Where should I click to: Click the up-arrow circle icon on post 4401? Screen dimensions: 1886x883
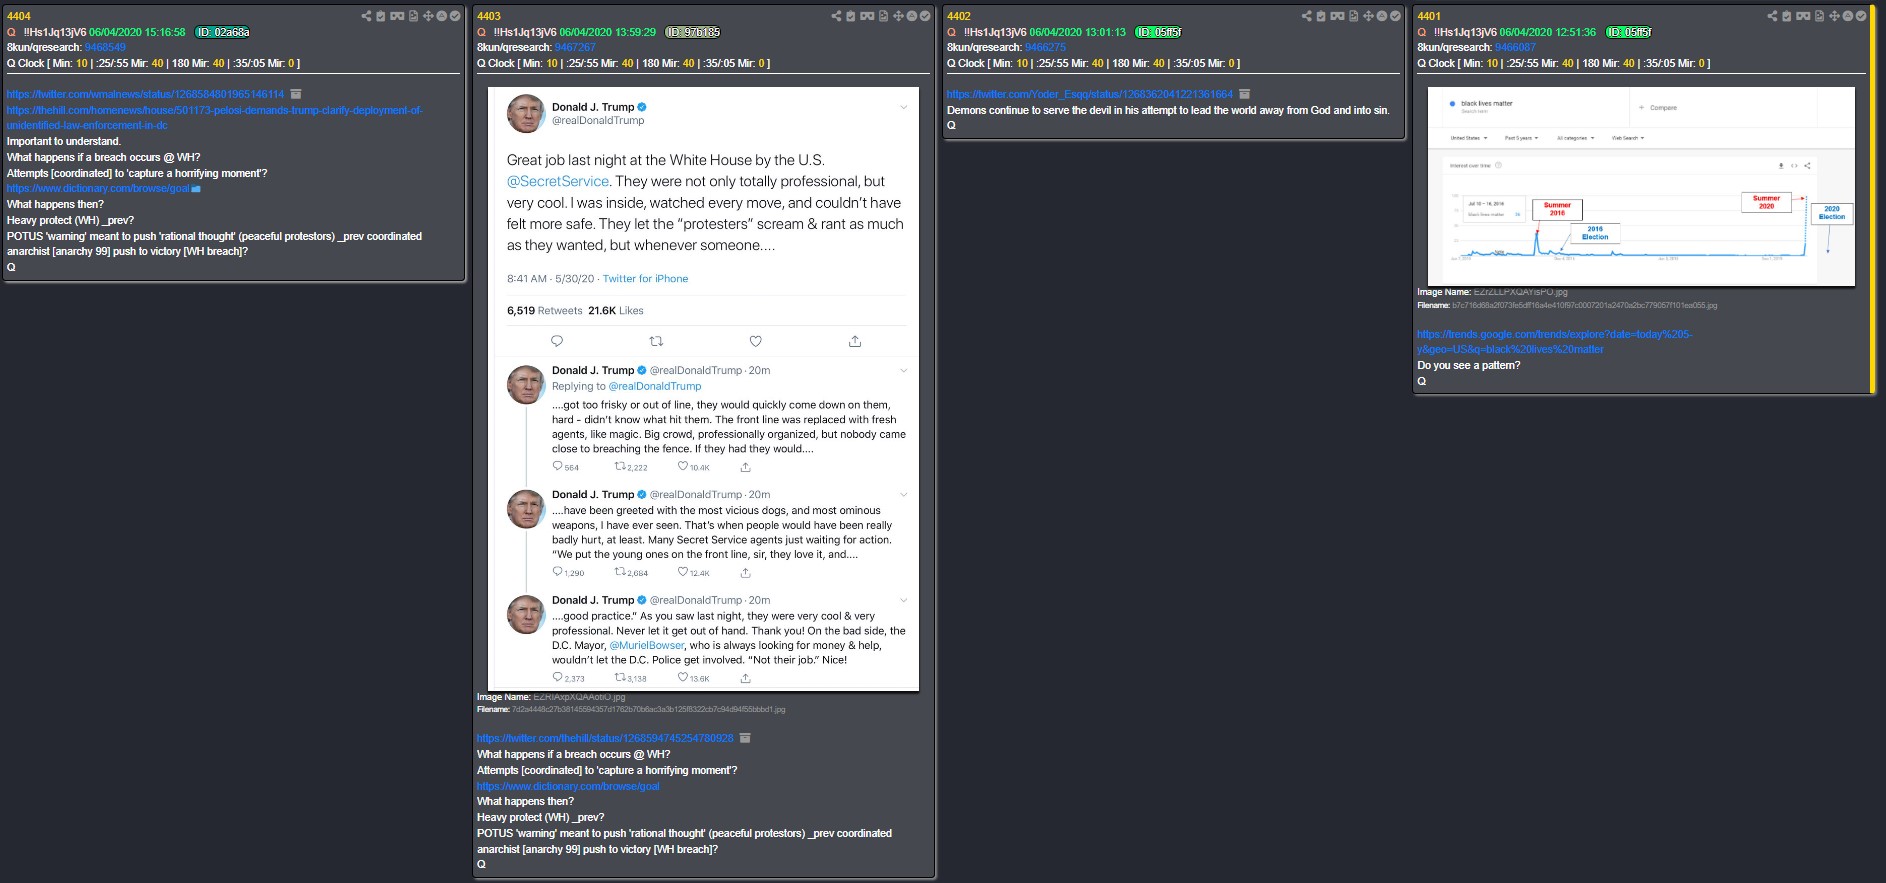(1848, 16)
